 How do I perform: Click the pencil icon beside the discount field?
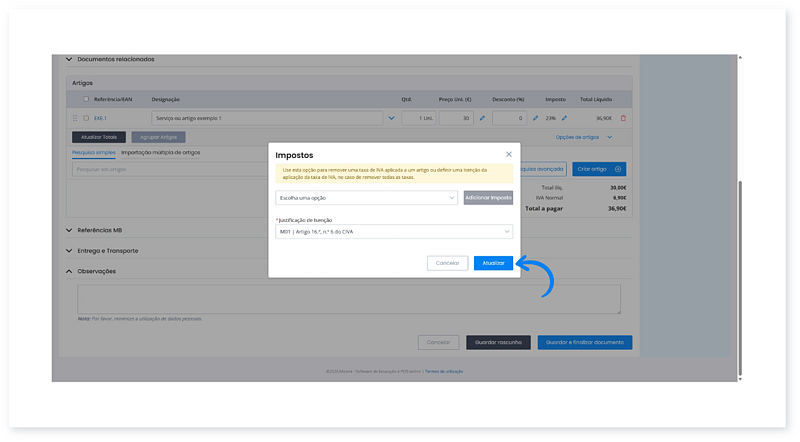[x=535, y=118]
